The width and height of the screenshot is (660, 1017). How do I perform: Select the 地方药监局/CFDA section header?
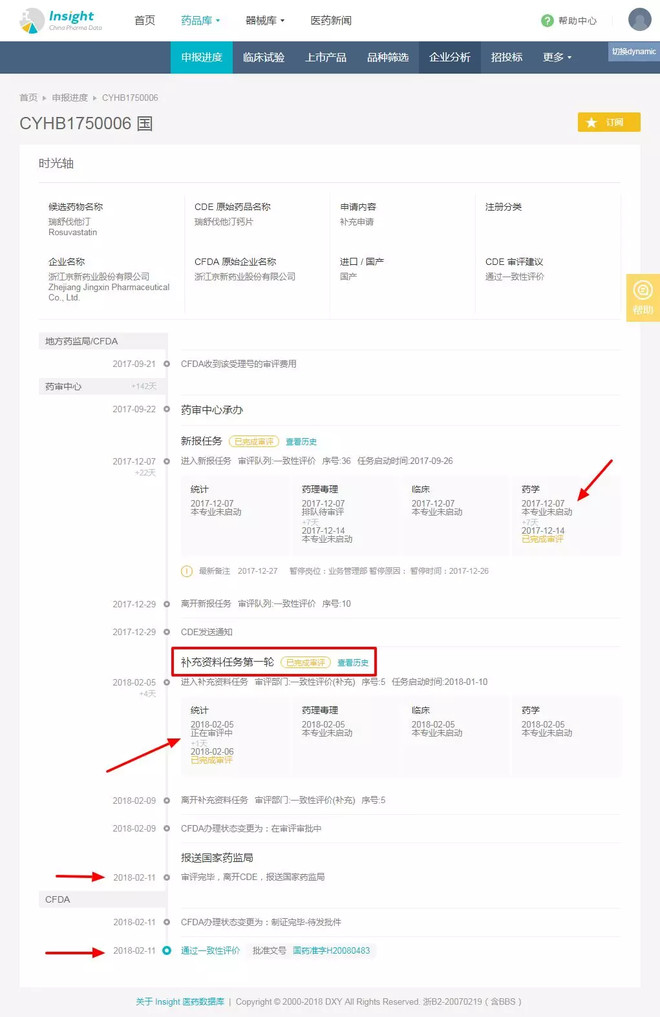point(102,341)
